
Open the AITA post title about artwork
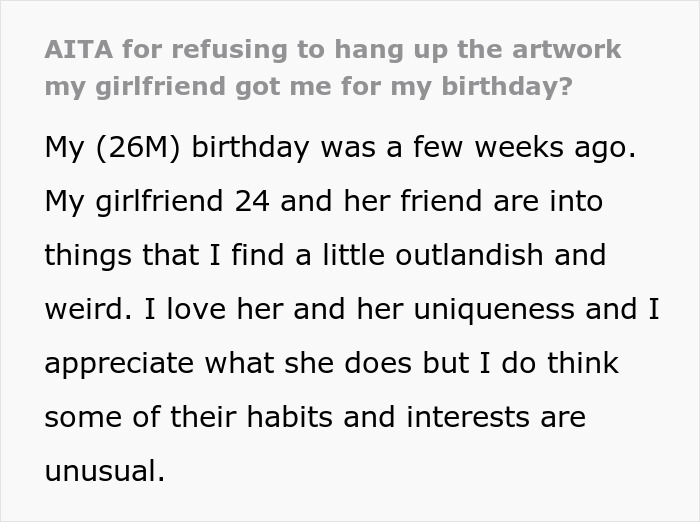pos(333,67)
